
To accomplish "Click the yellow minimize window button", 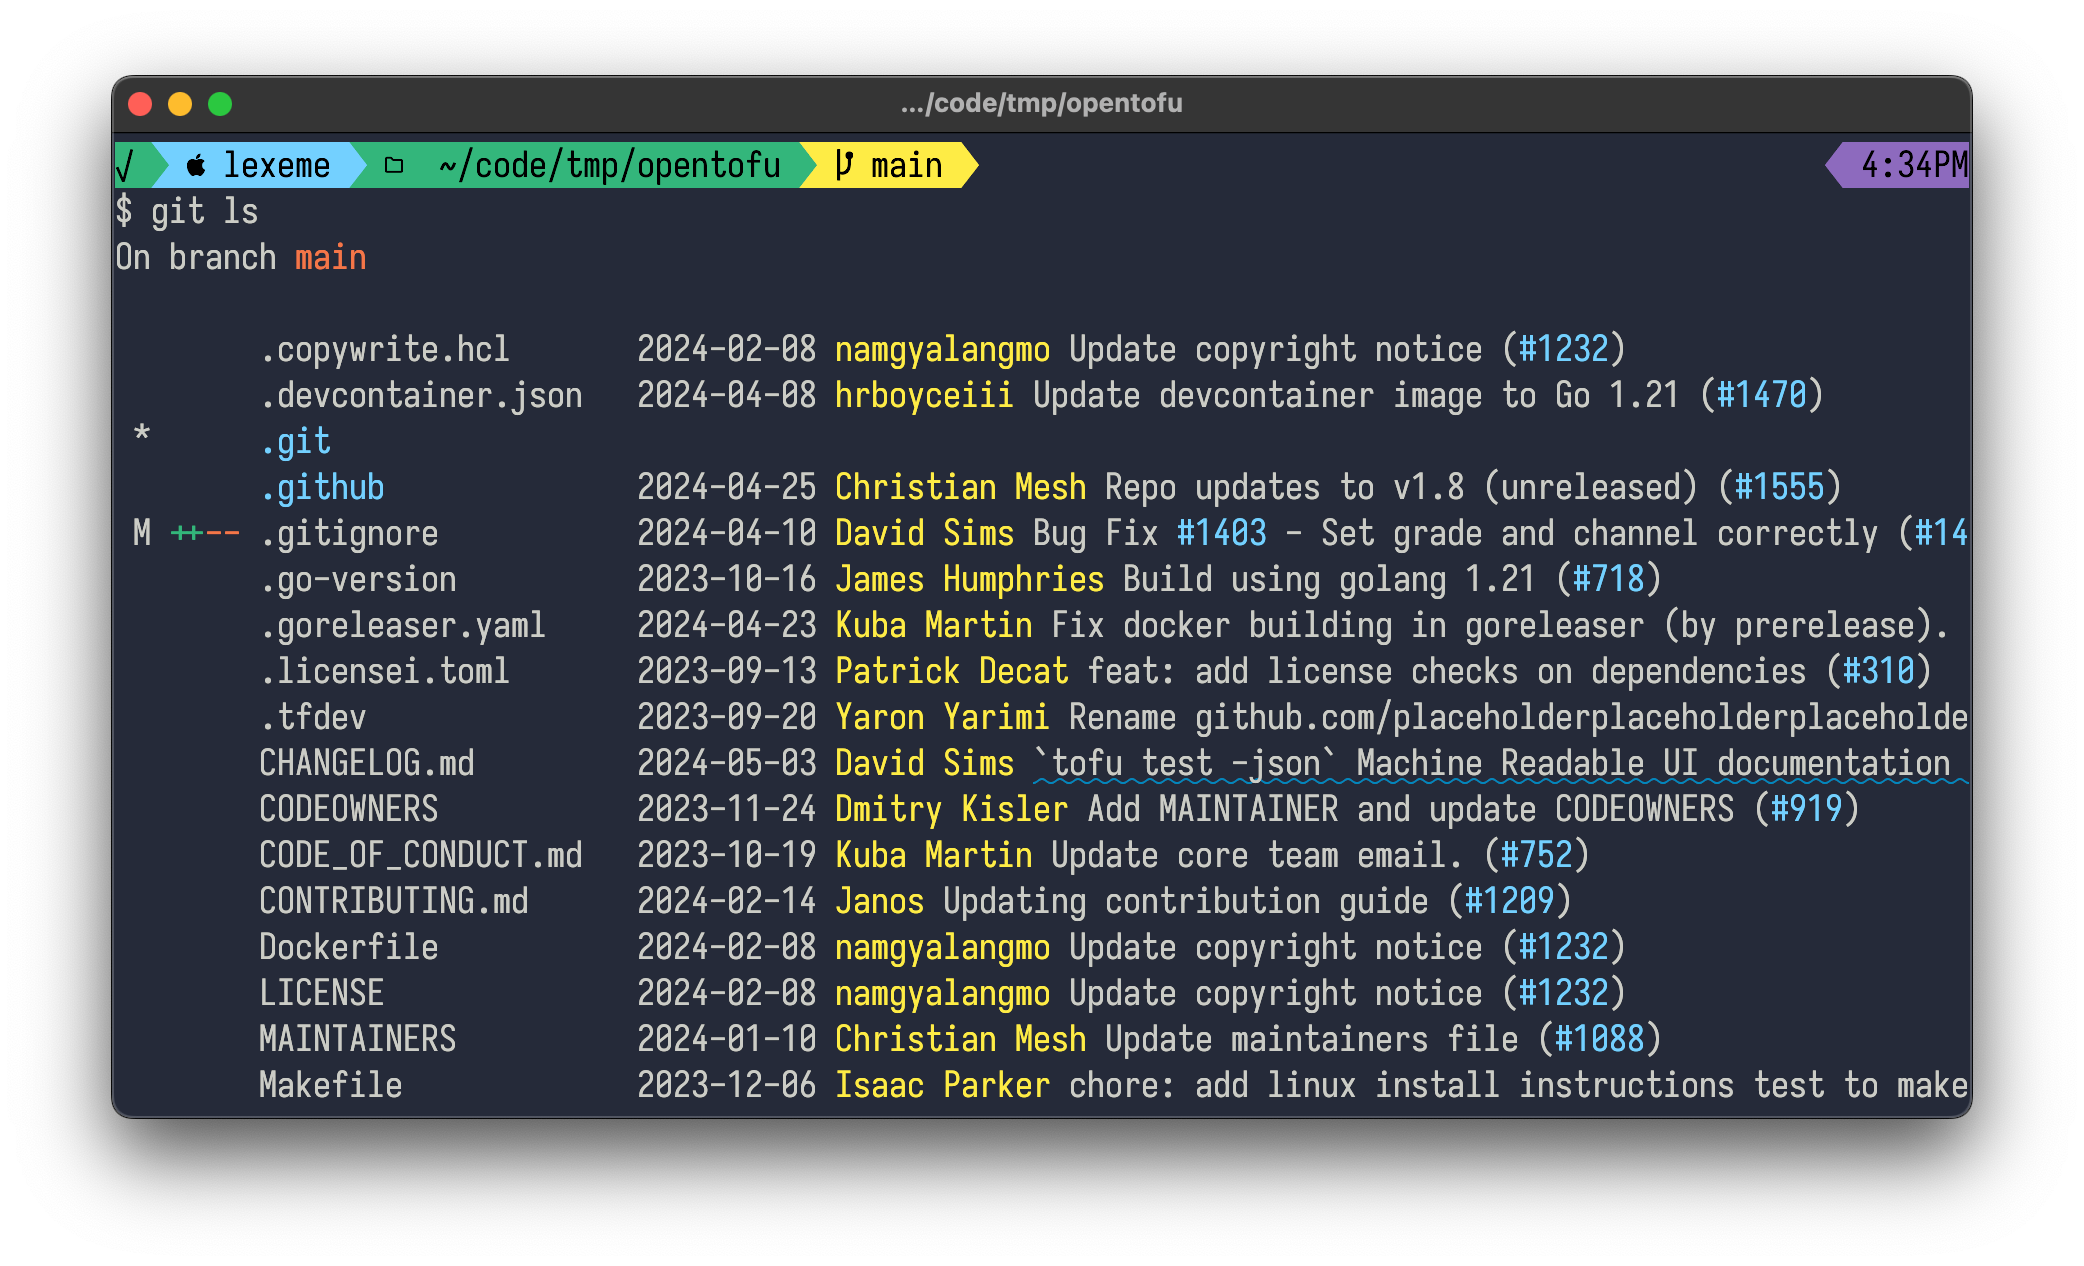I will [x=180, y=104].
